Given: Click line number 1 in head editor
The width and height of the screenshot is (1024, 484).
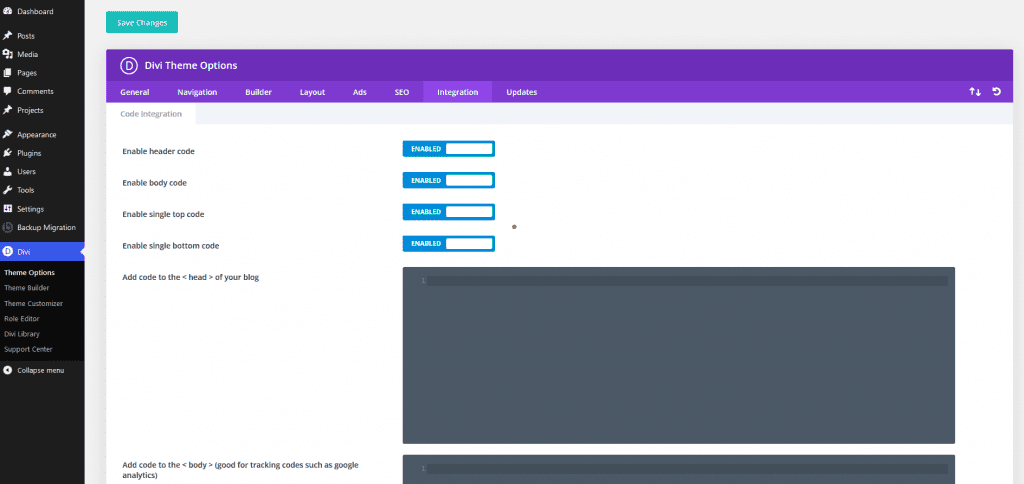Looking at the screenshot, I should pos(423,281).
